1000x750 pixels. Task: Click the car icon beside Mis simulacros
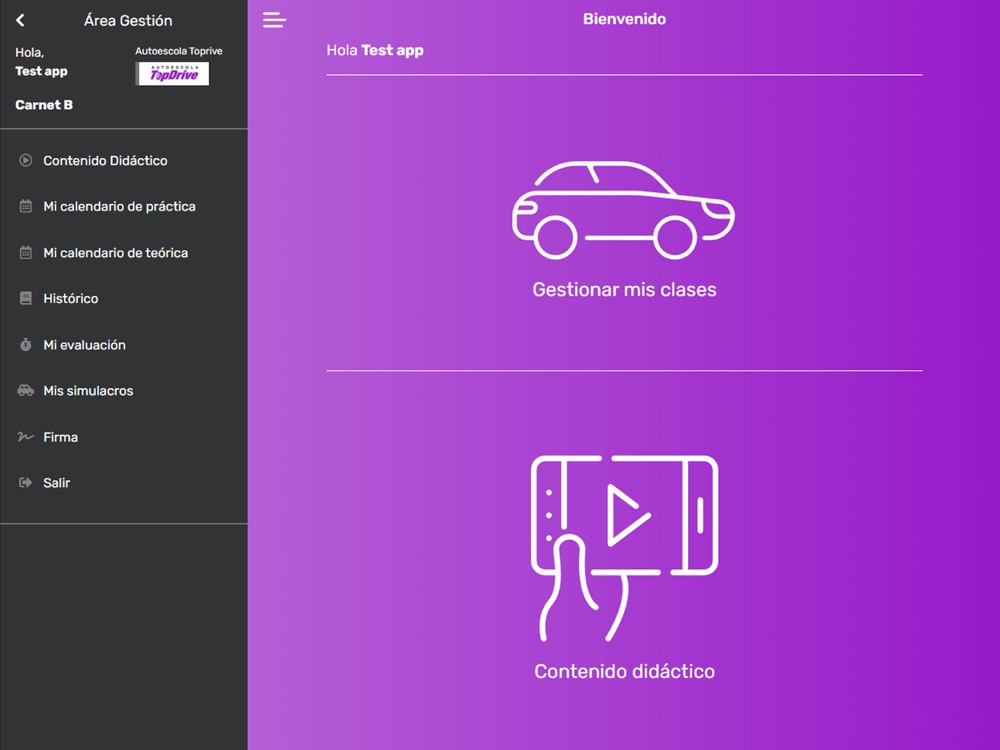[x=26, y=391]
